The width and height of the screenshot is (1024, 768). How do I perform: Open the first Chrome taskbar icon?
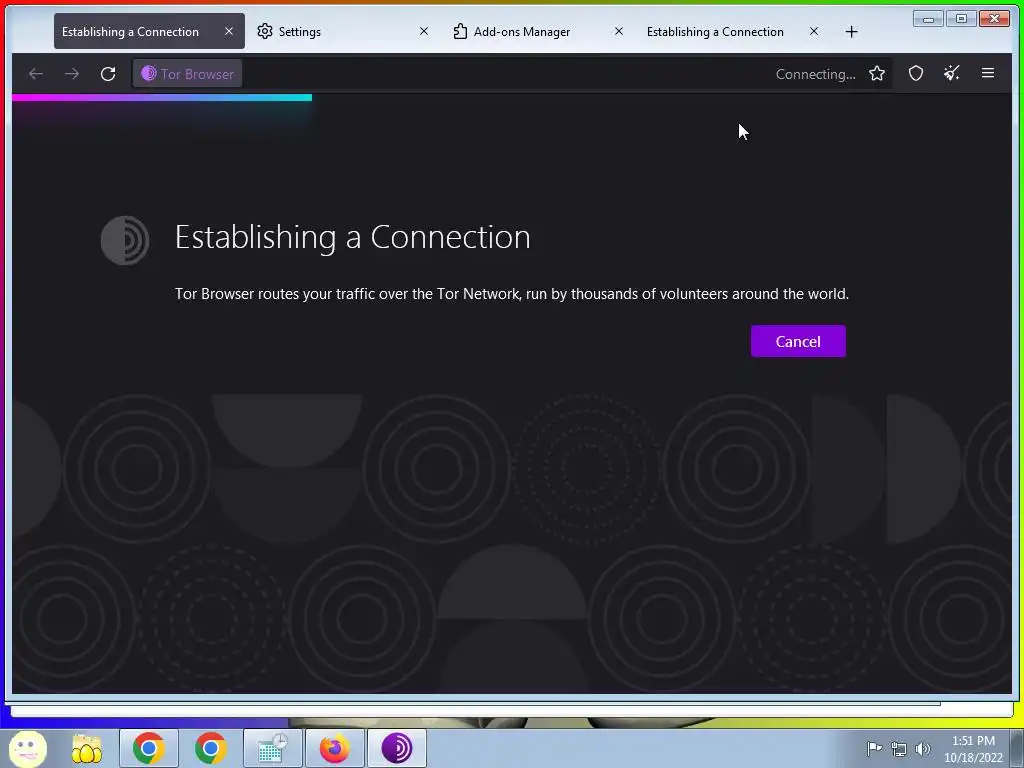tap(148, 748)
